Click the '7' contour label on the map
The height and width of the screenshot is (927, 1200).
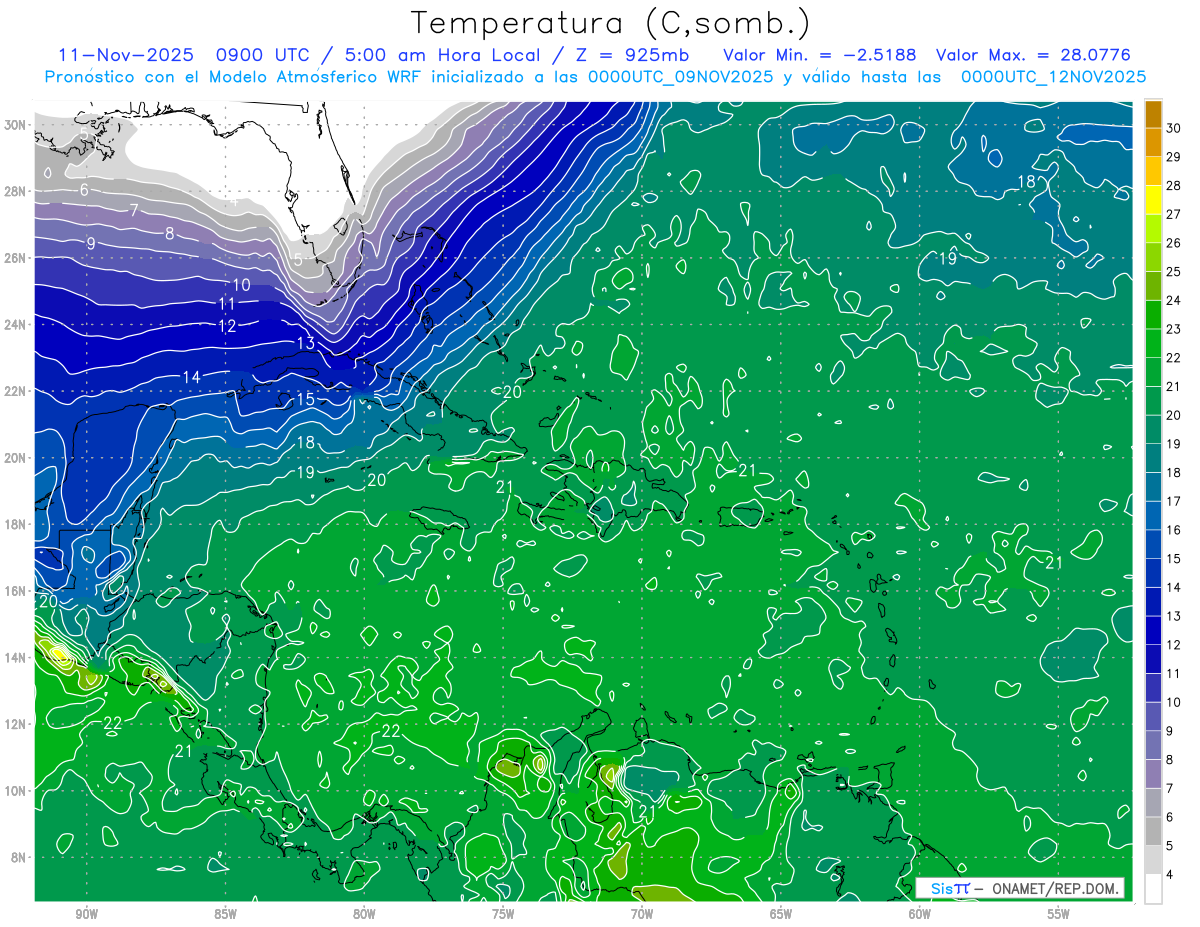click(x=134, y=210)
